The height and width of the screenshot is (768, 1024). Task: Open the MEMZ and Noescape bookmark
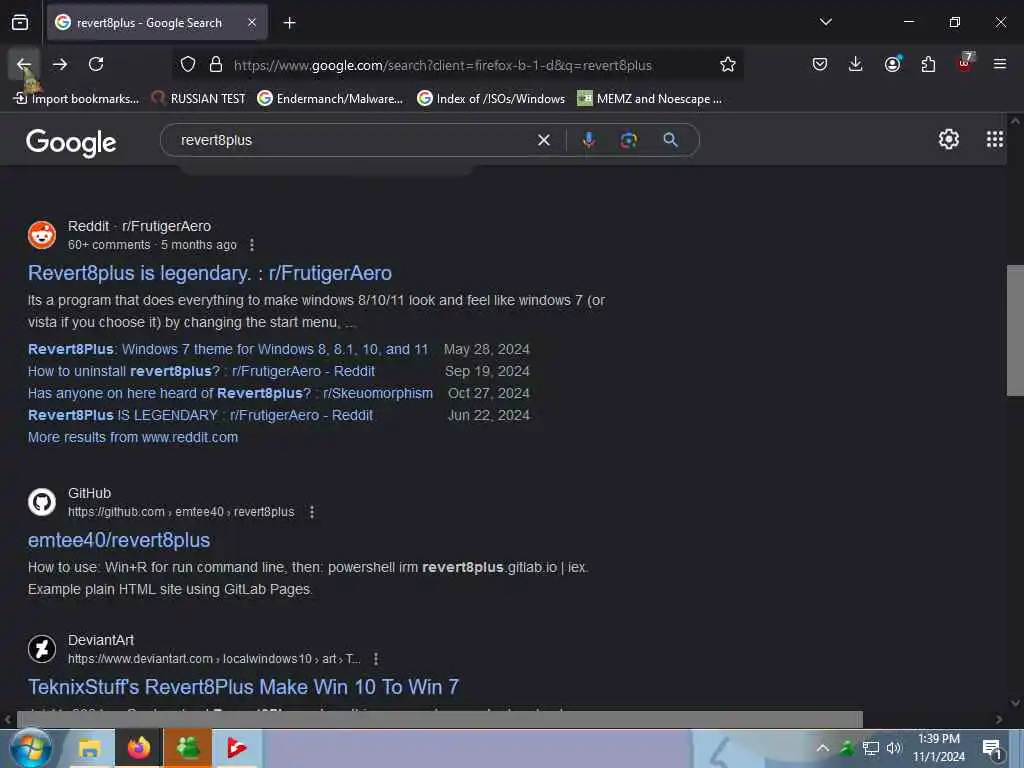click(650, 99)
